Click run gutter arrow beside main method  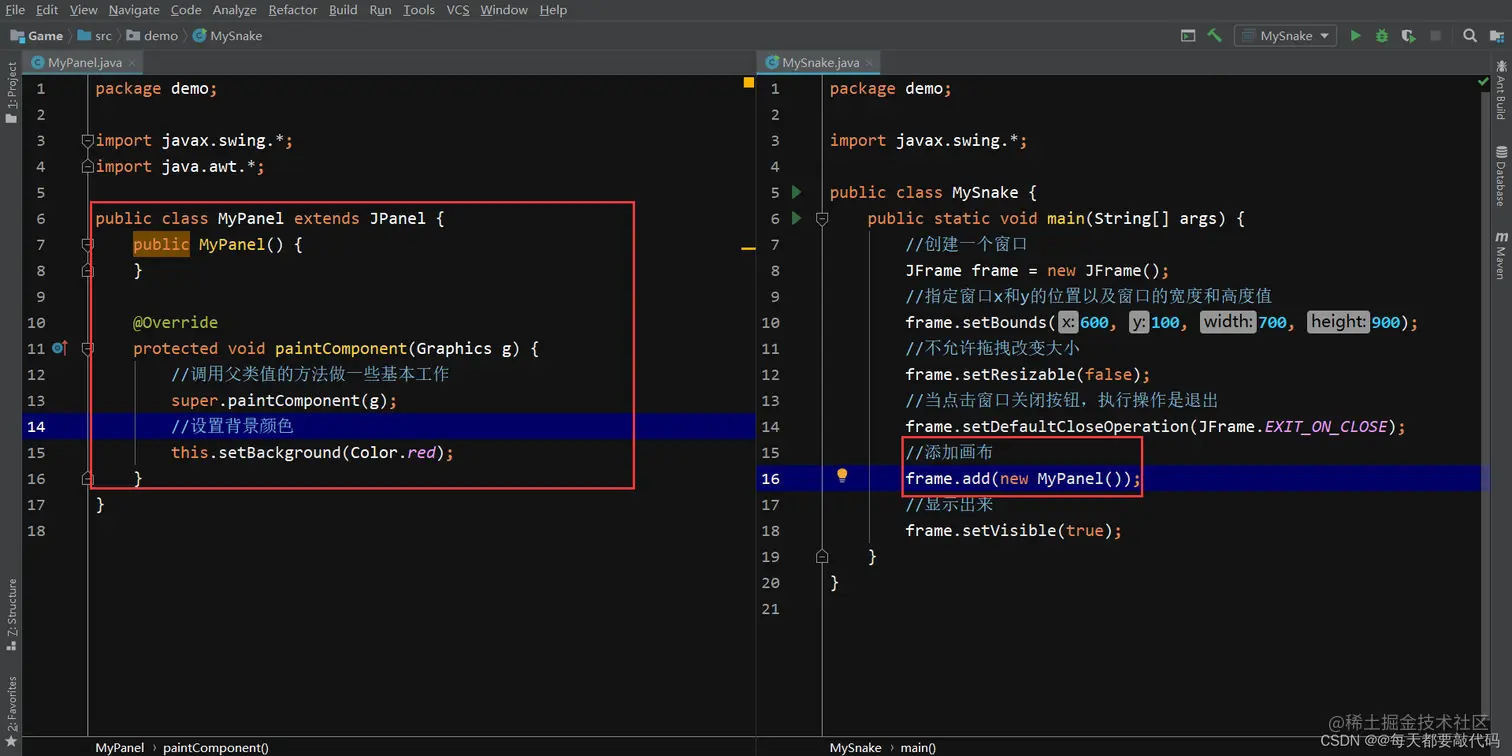(796, 218)
